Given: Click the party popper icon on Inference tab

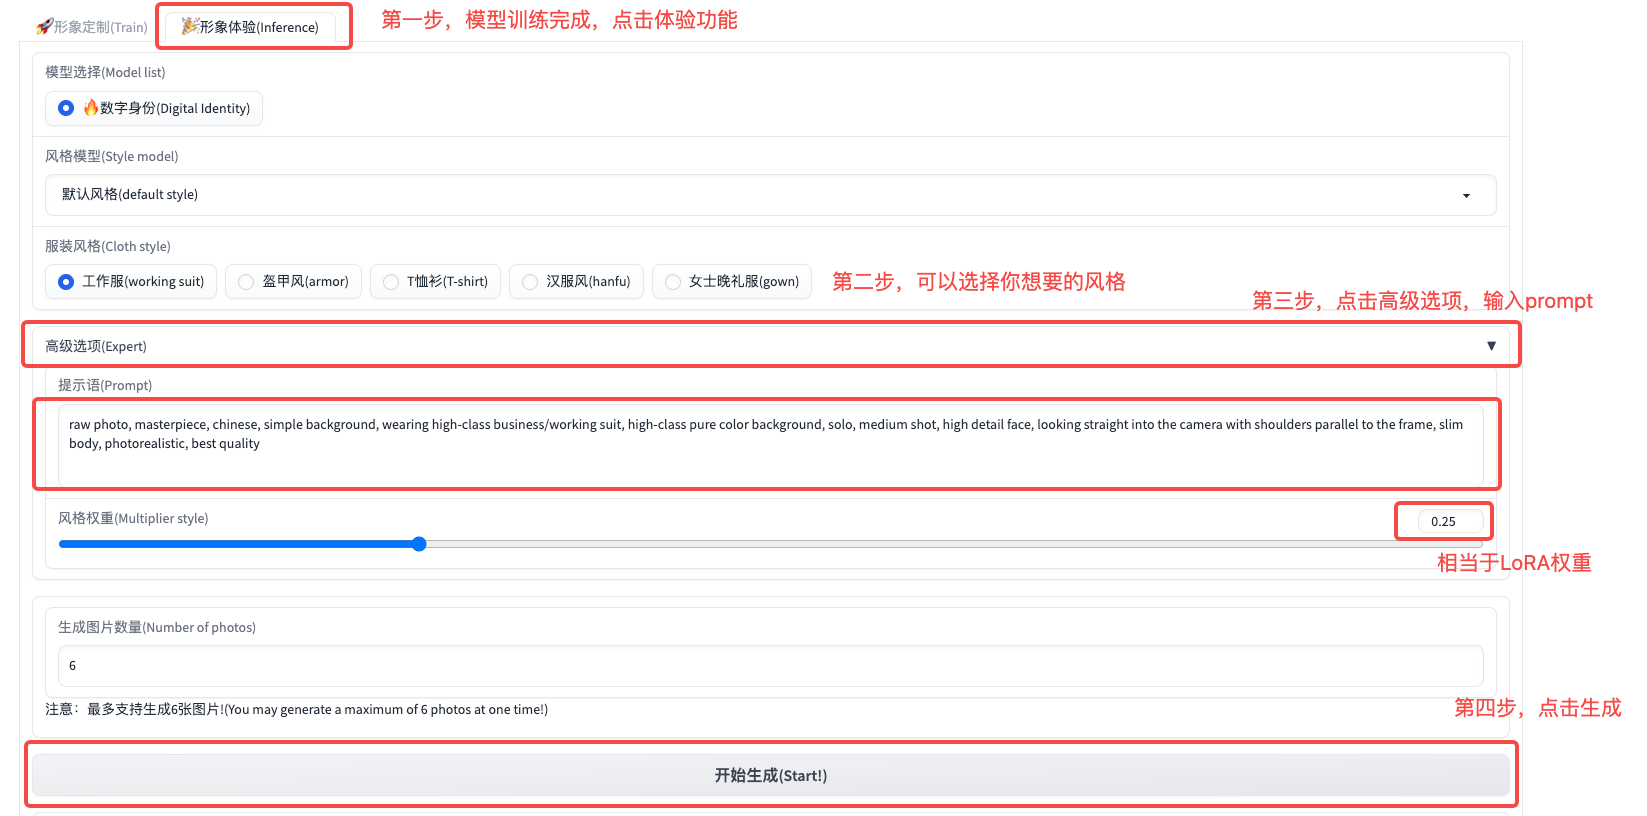Looking at the screenshot, I should tap(189, 26).
